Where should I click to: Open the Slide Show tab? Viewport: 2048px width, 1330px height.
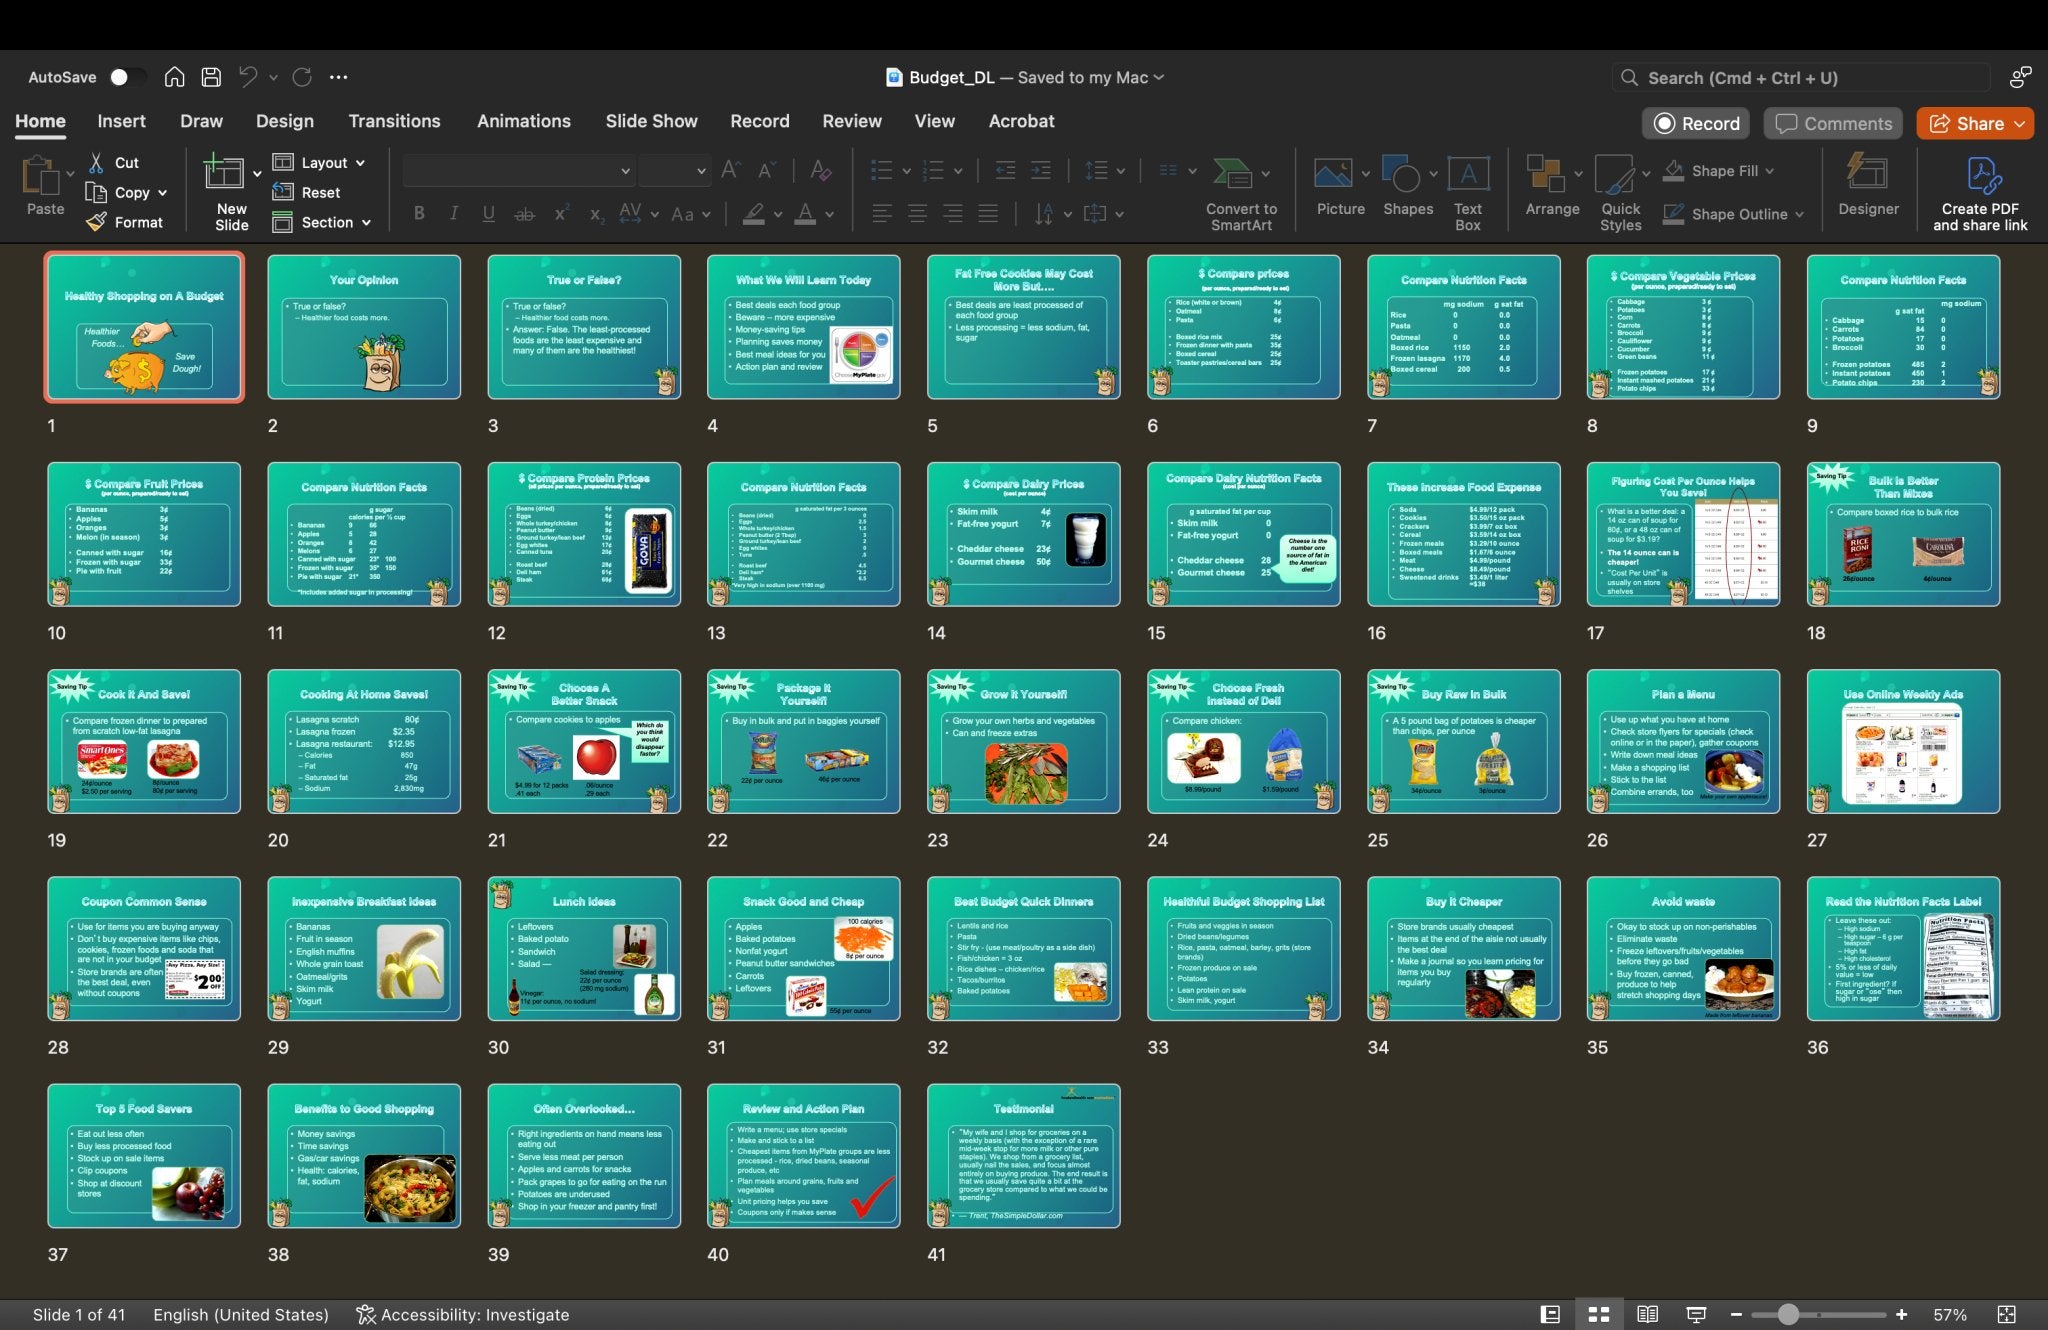[x=651, y=121]
